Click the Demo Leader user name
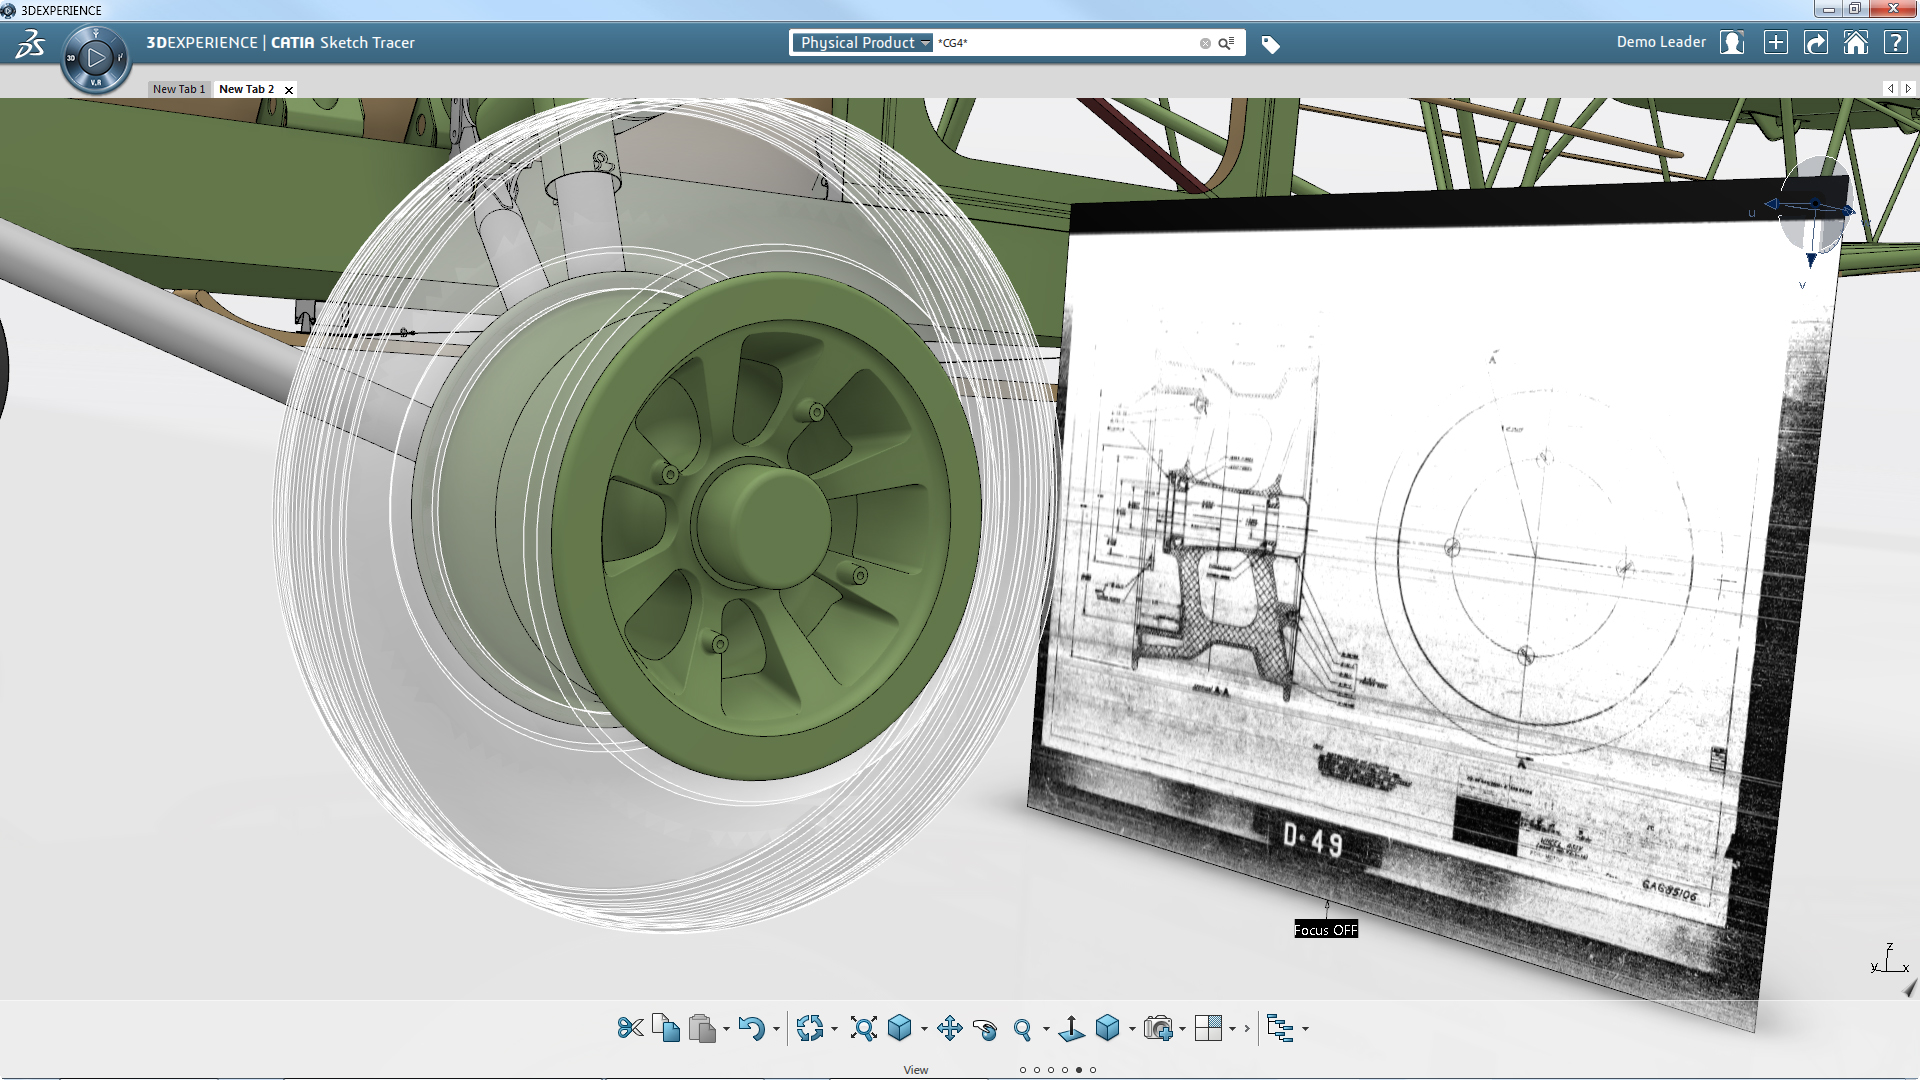The image size is (1920, 1080). pyautogui.click(x=1660, y=42)
